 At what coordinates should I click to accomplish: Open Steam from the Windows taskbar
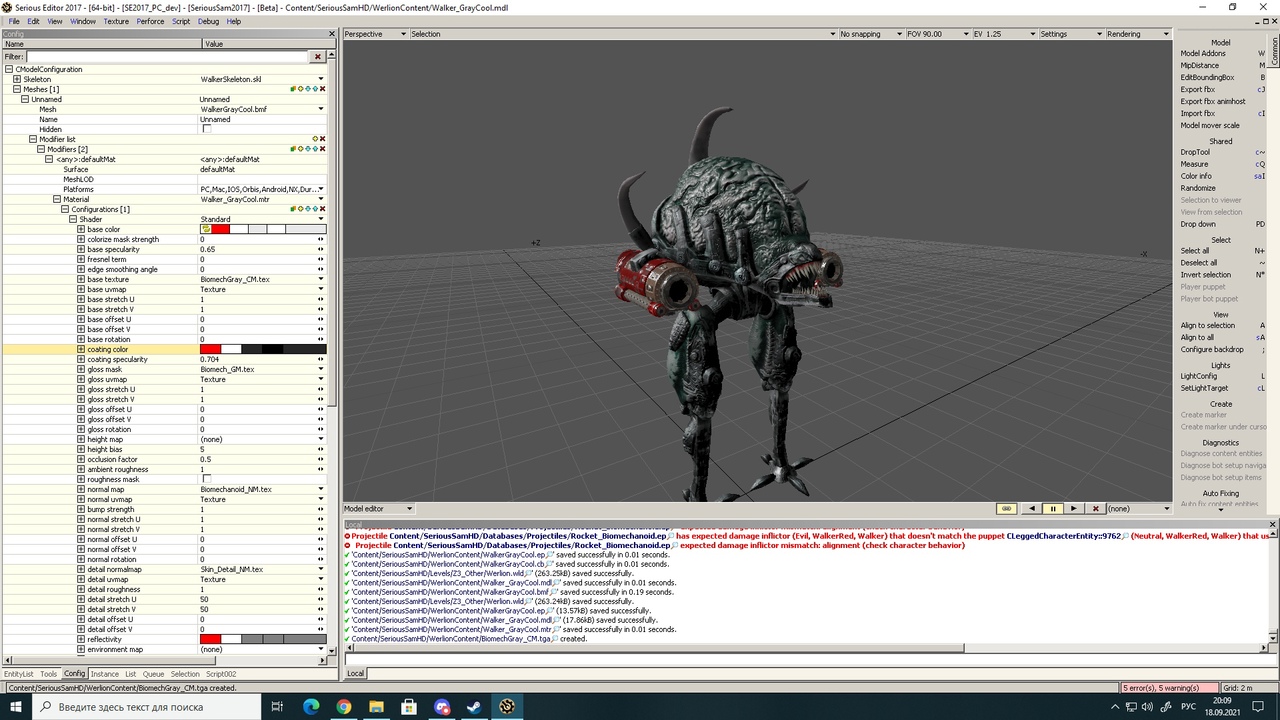(474, 706)
